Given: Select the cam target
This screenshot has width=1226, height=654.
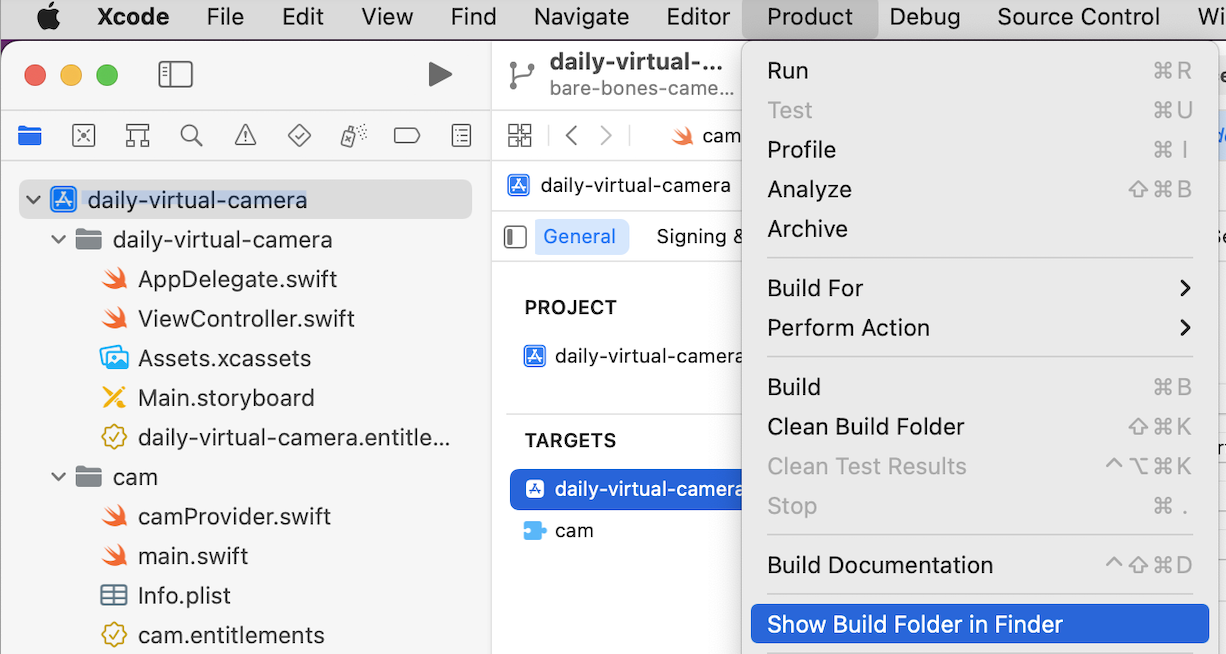Looking at the screenshot, I should coord(573,531).
